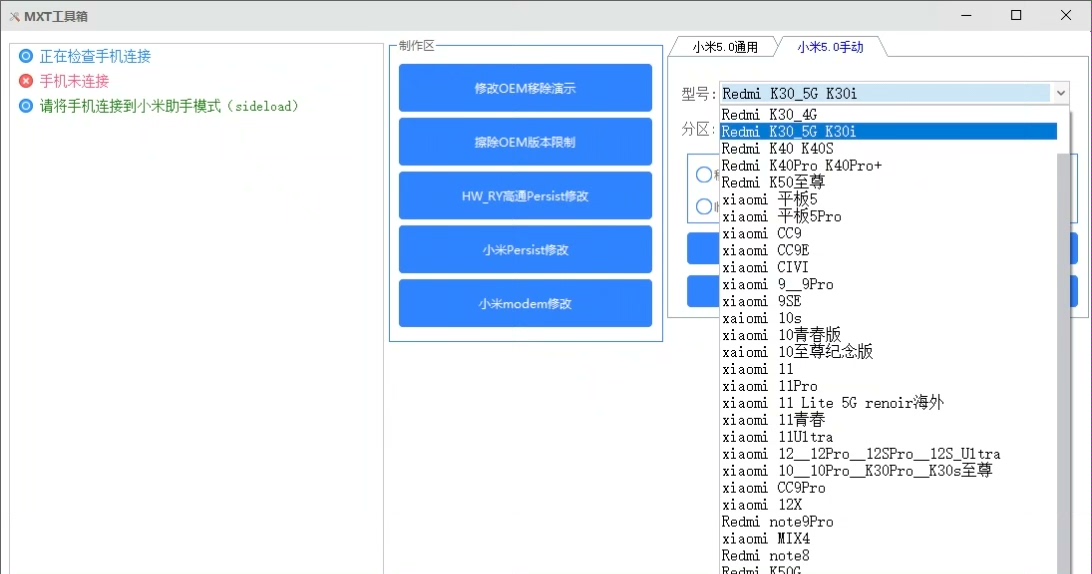
Task: Pick the xiaomi 11 entry
Action: [889, 369]
